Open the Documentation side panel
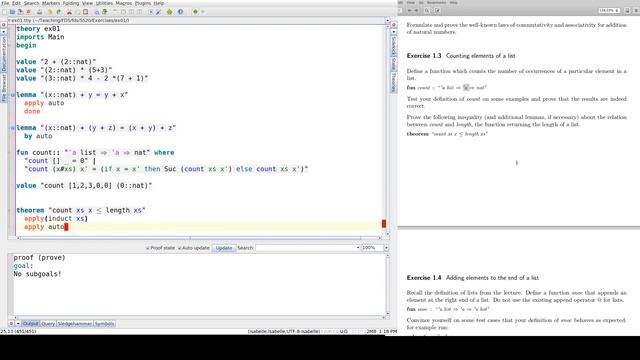 (x=4, y=54)
